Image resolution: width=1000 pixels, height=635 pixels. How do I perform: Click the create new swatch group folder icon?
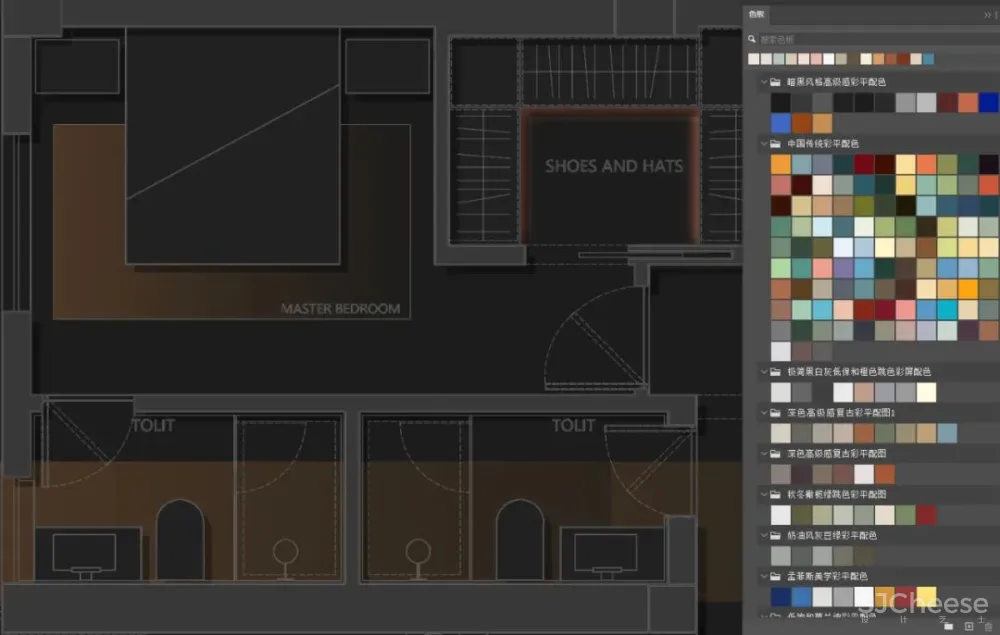click(x=949, y=625)
